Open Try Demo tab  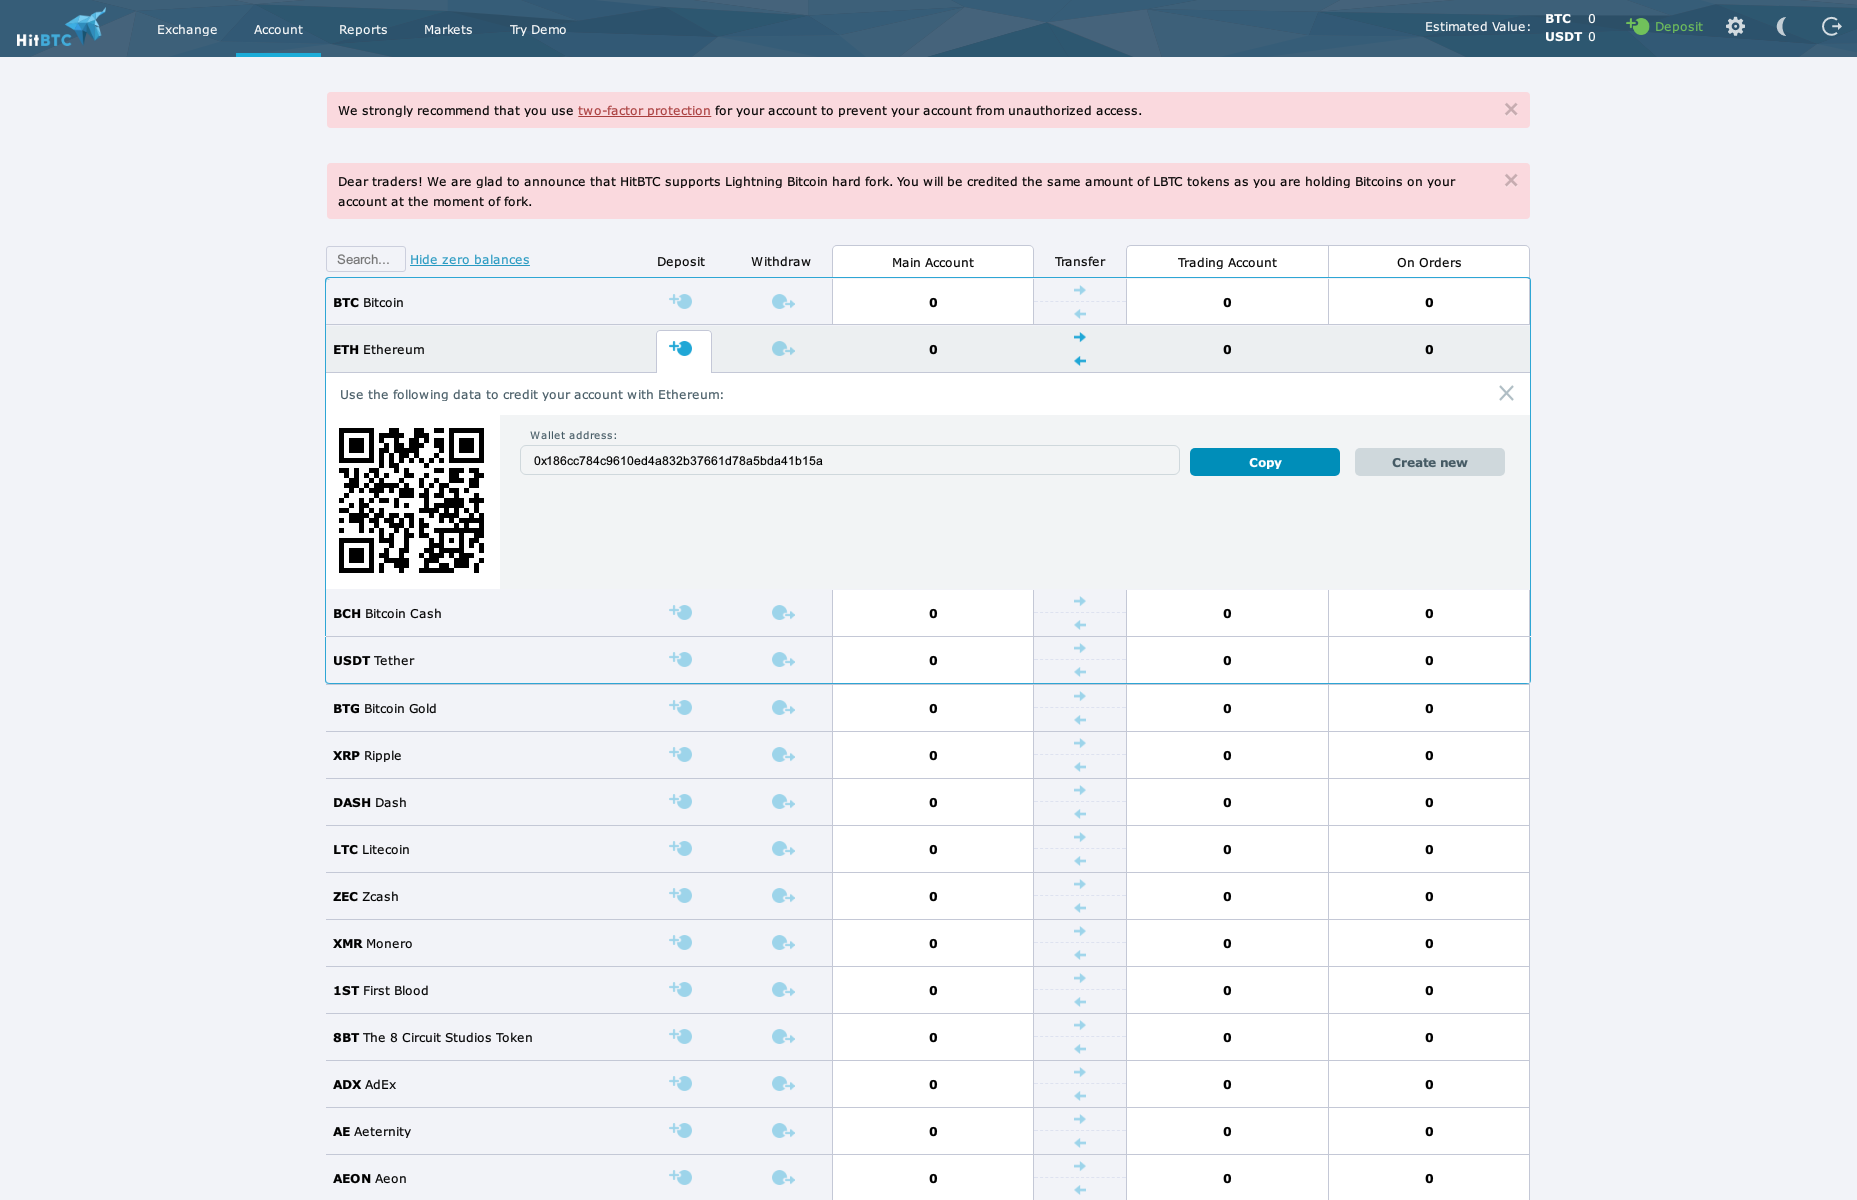pyautogui.click(x=538, y=30)
